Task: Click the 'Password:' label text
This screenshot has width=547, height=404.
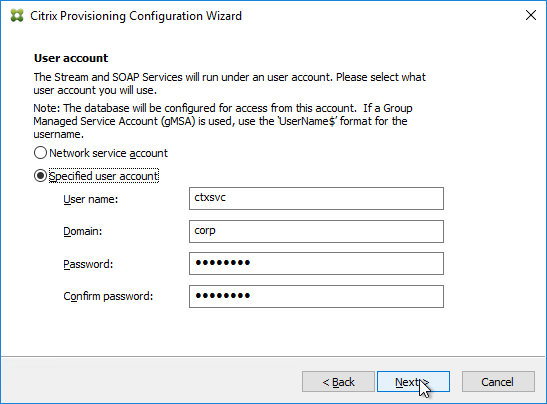Action: pos(88,264)
